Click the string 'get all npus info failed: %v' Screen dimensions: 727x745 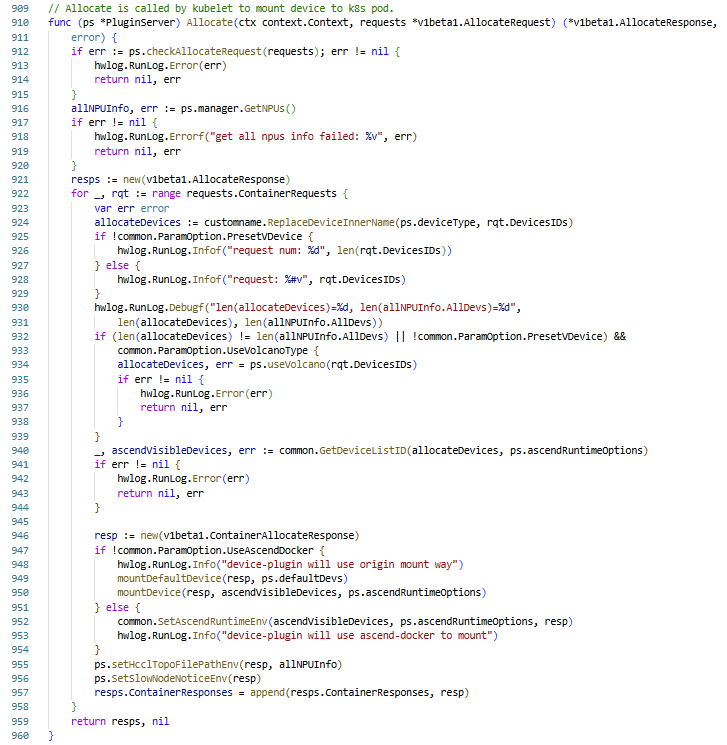(x=297, y=137)
